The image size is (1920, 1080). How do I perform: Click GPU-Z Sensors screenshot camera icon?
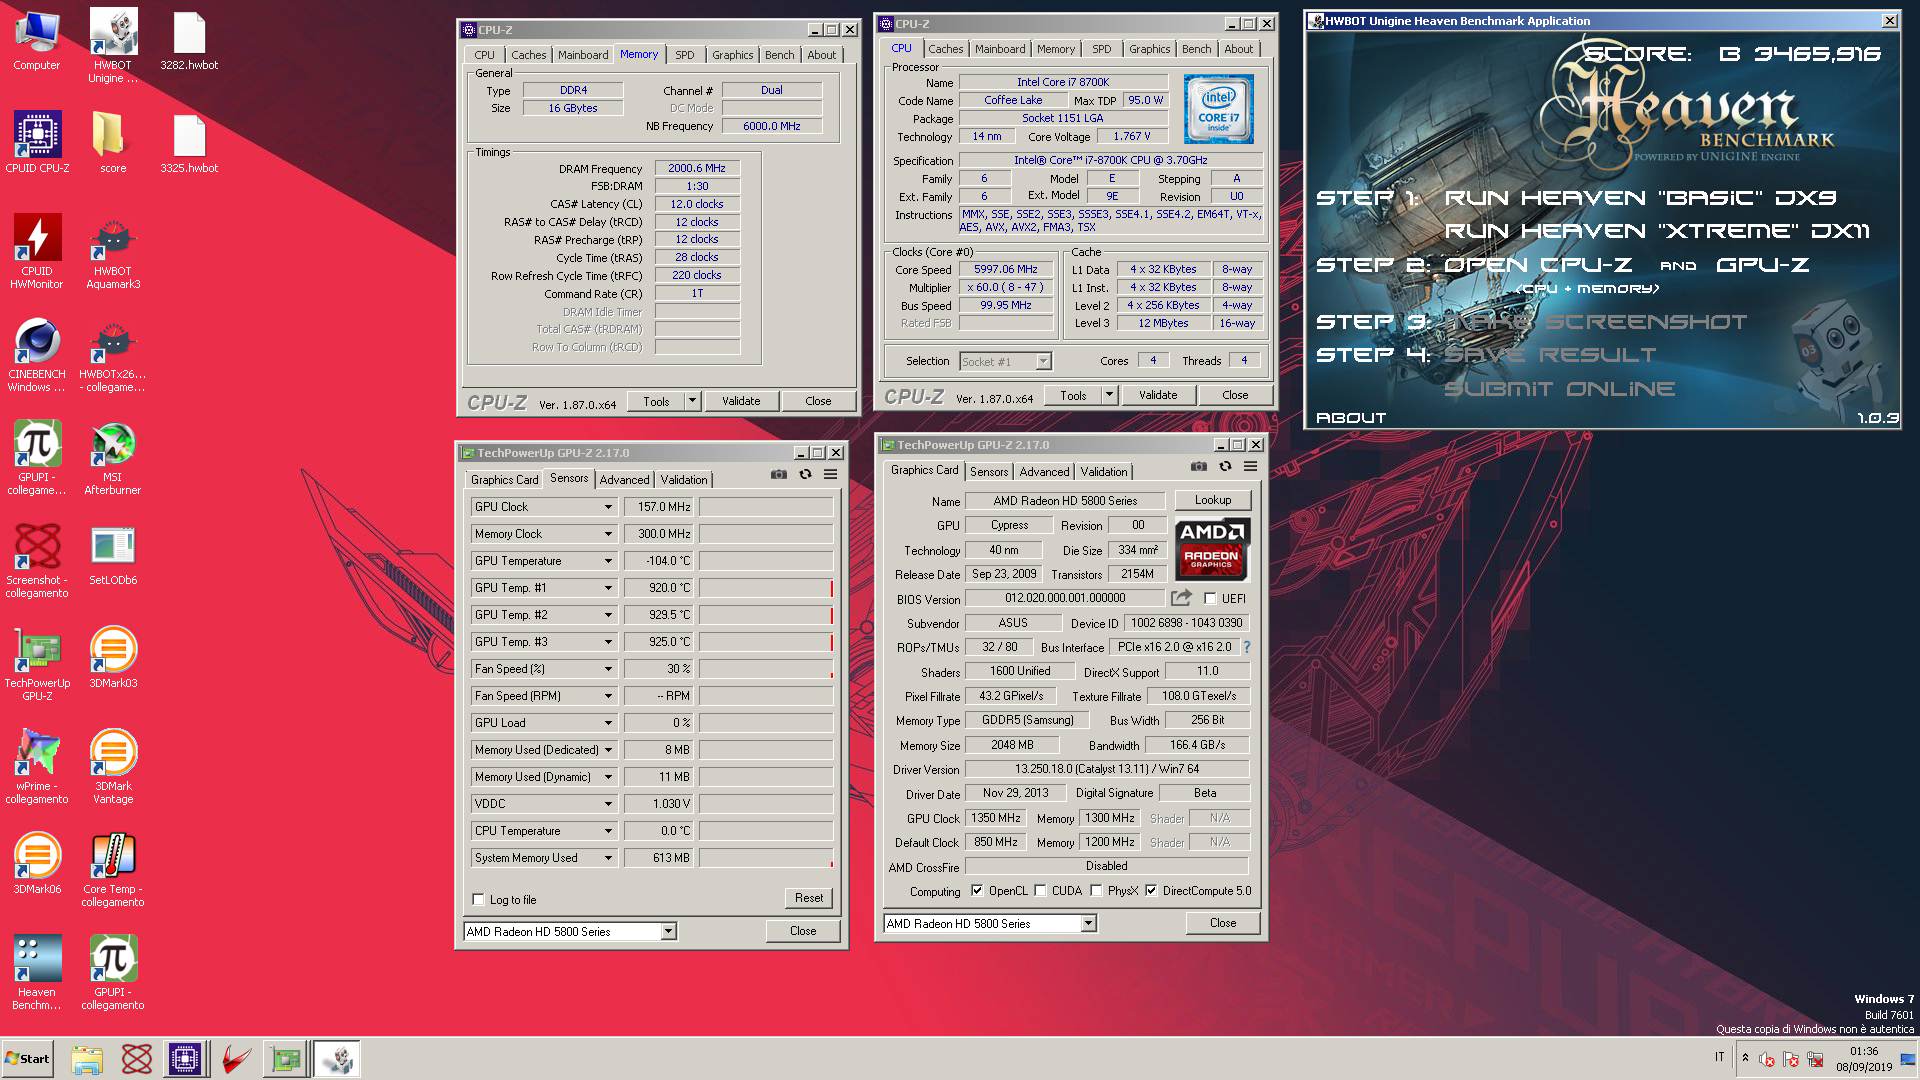pos(779,474)
